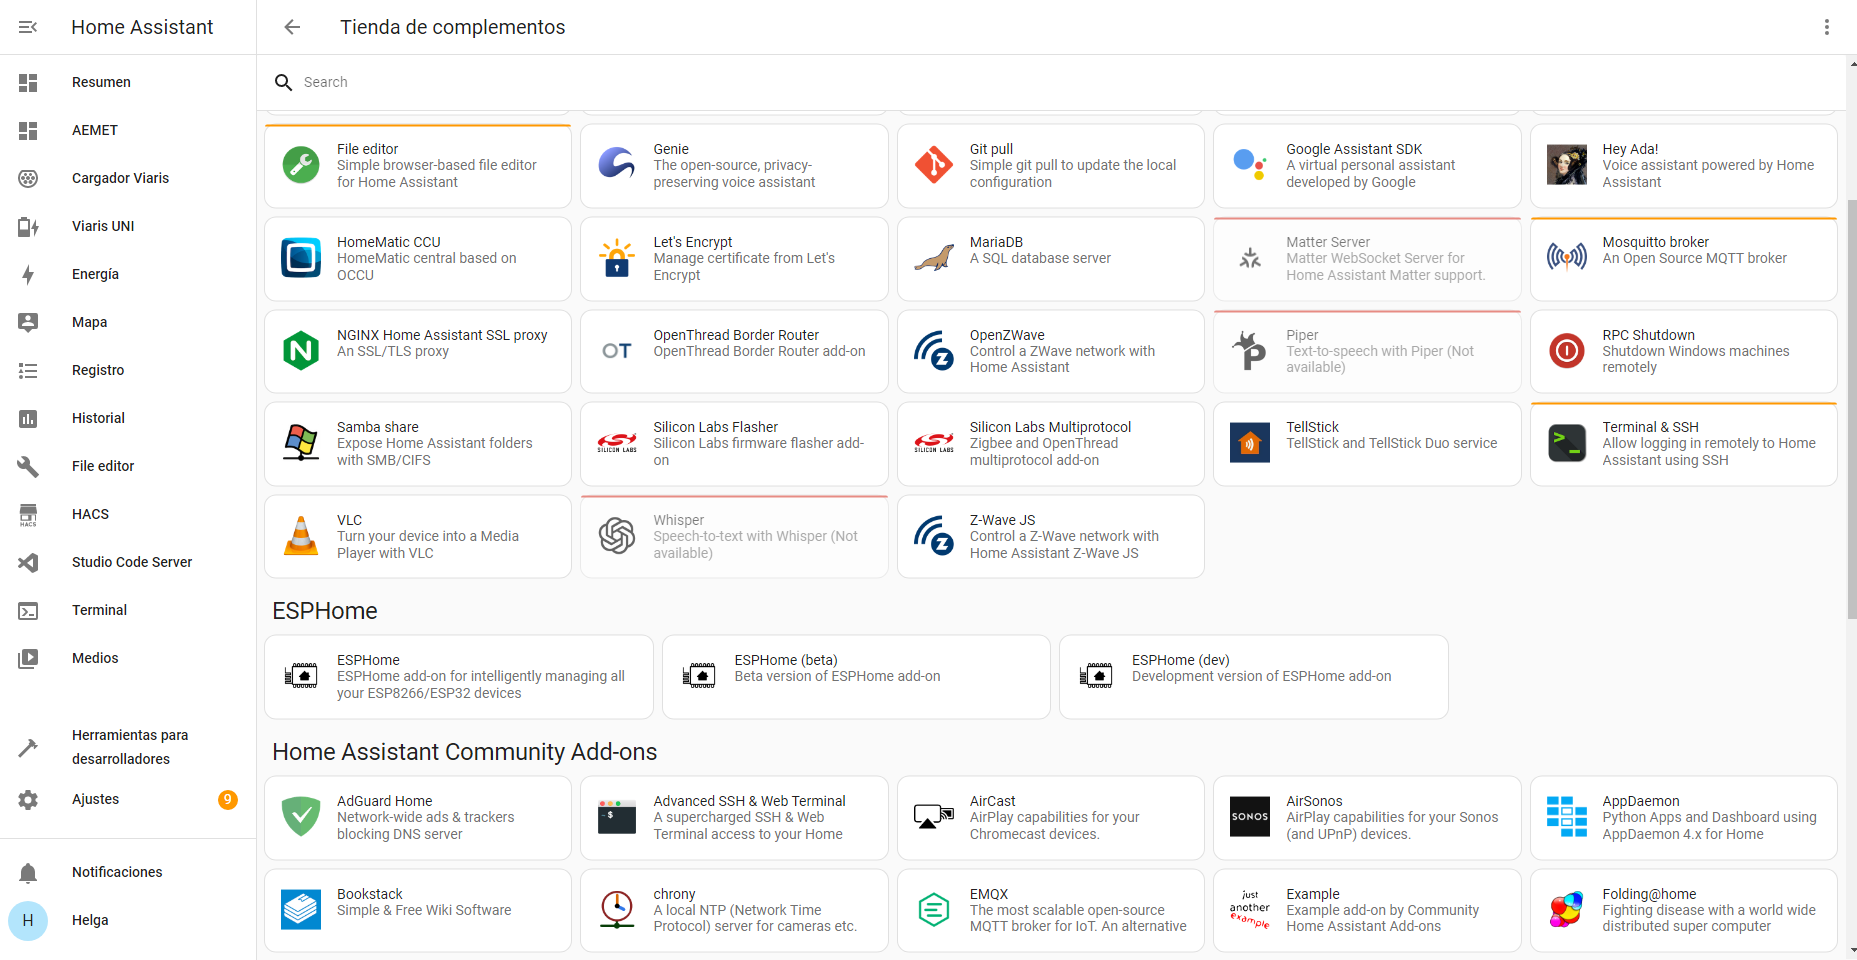Open the Helga user profile
Viewport: 1857px width, 960px height.
coord(128,920)
